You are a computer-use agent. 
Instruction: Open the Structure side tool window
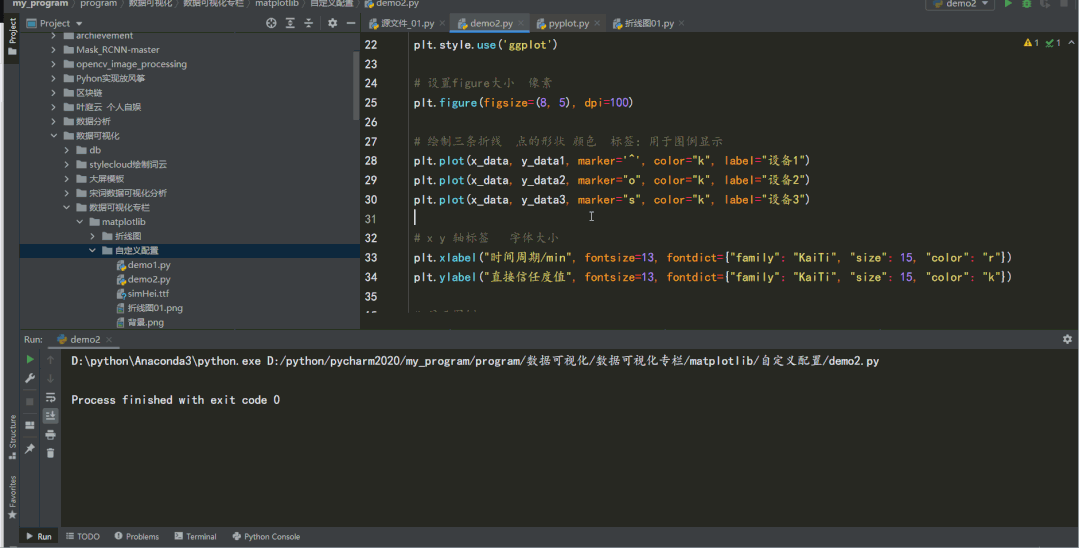12,437
